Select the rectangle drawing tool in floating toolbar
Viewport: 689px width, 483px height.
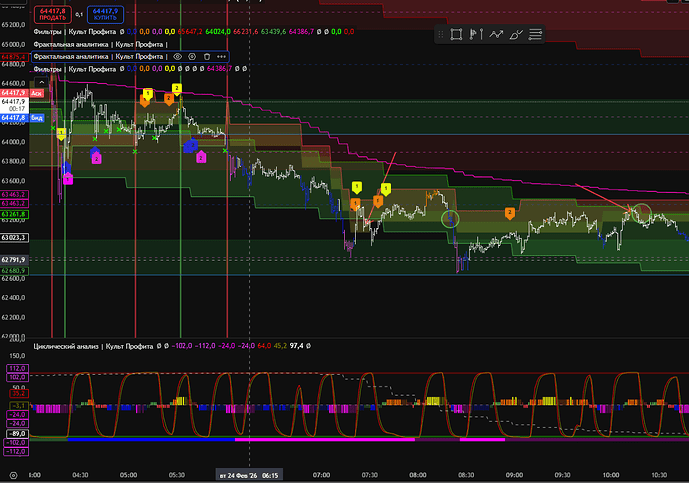456,34
